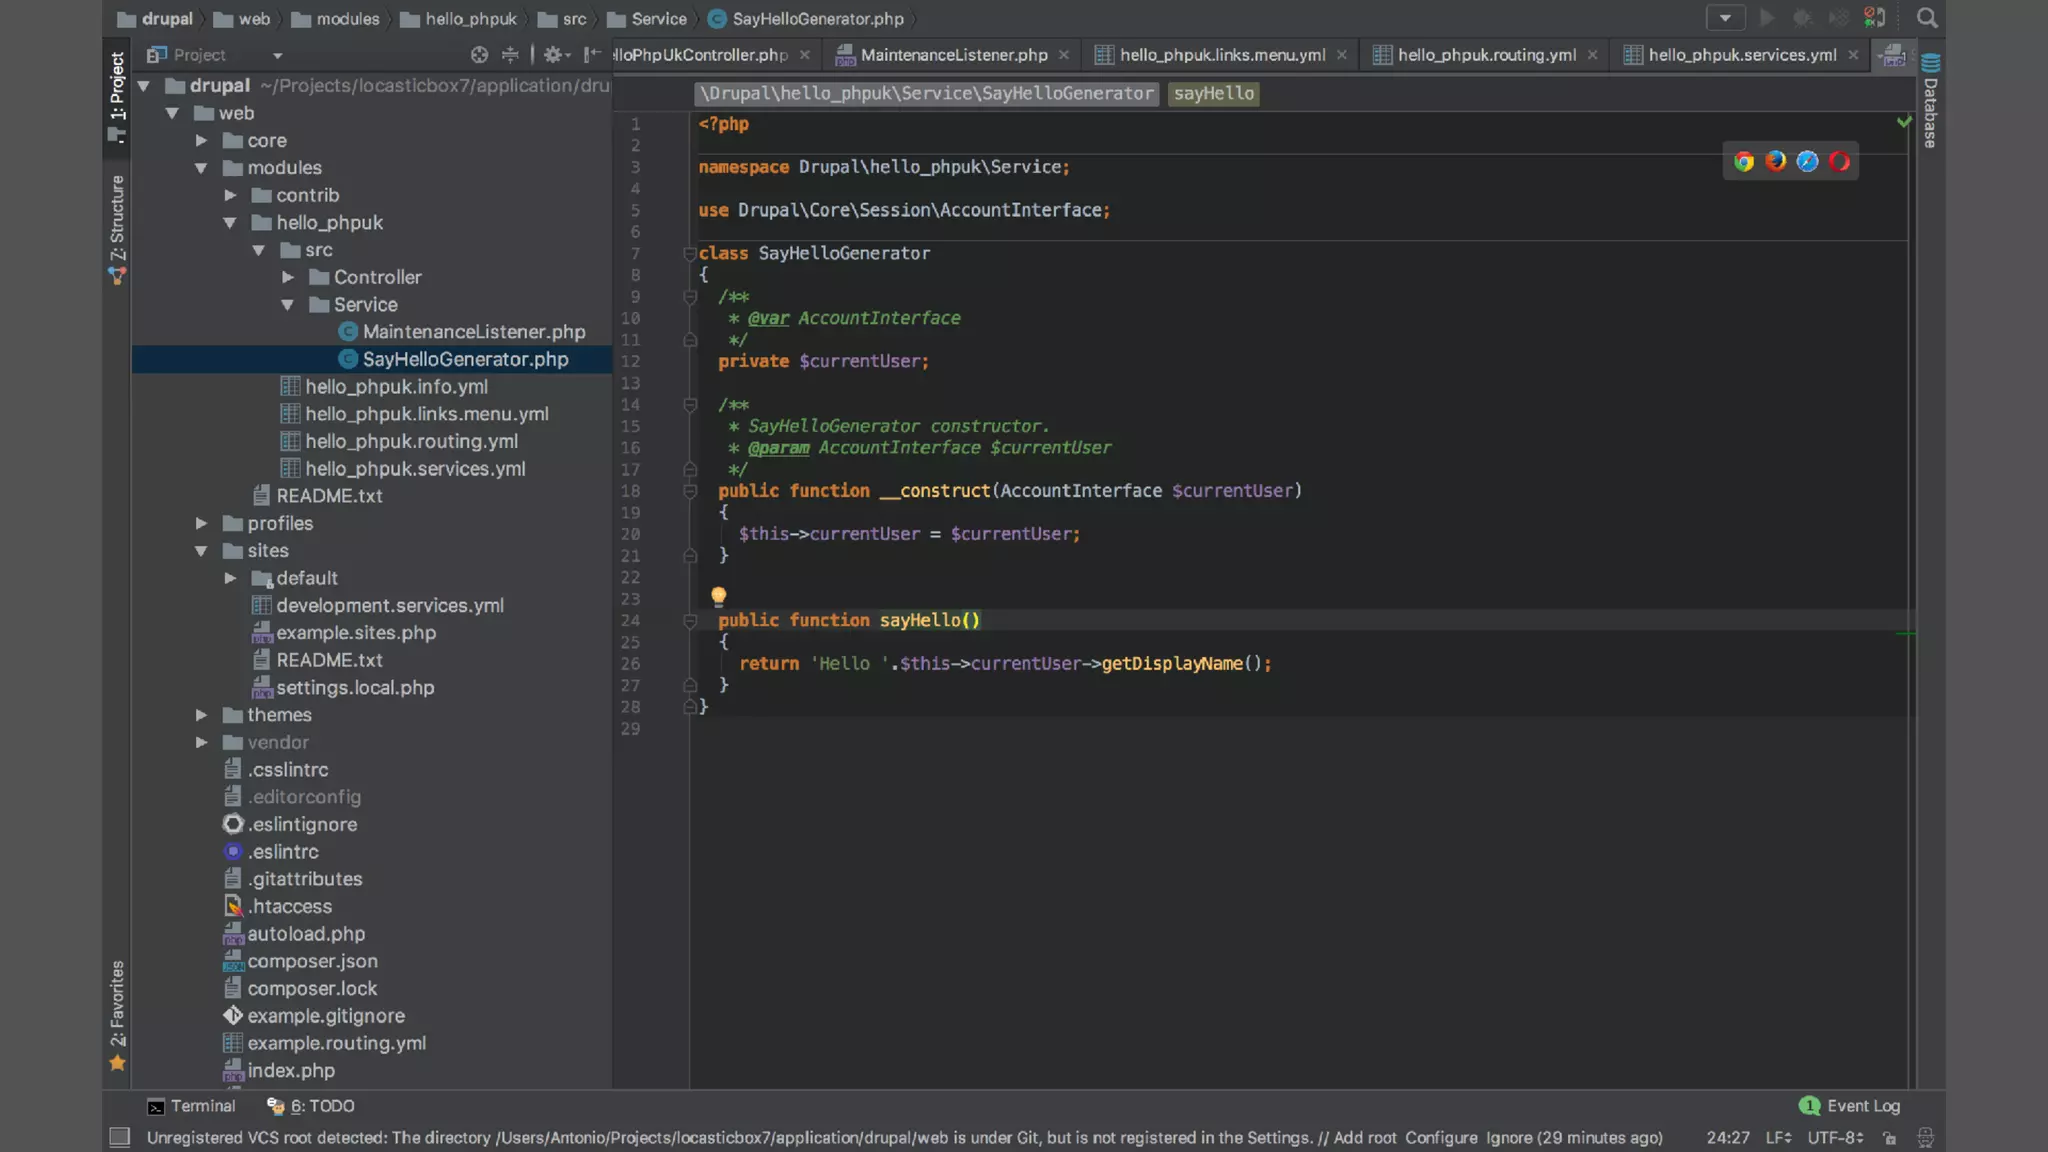The image size is (2048, 1152).
Task: Start listening for PHP debug connections
Action: coord(1874,18)
